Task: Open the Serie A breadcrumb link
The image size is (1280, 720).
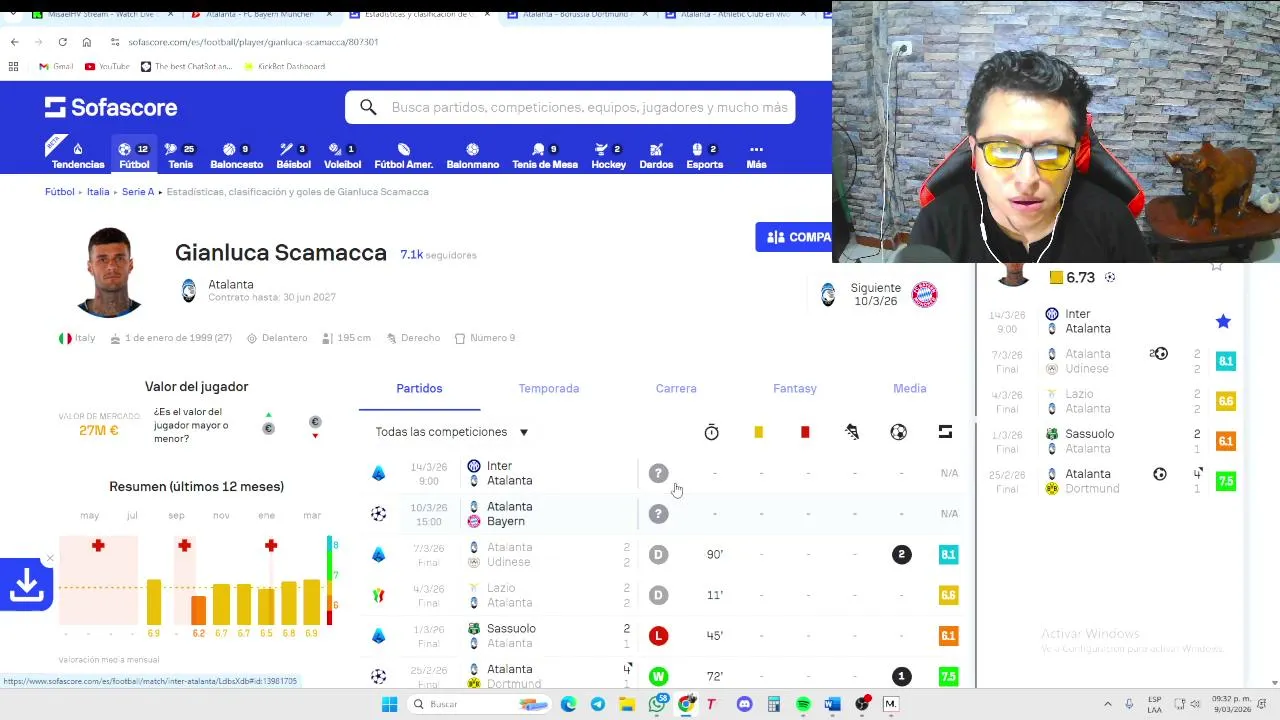Action: click(x=138, y=191)
